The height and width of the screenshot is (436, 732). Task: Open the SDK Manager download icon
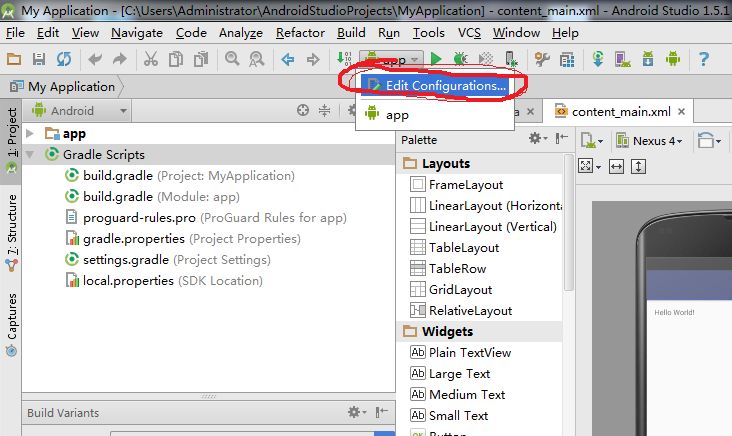648,59
